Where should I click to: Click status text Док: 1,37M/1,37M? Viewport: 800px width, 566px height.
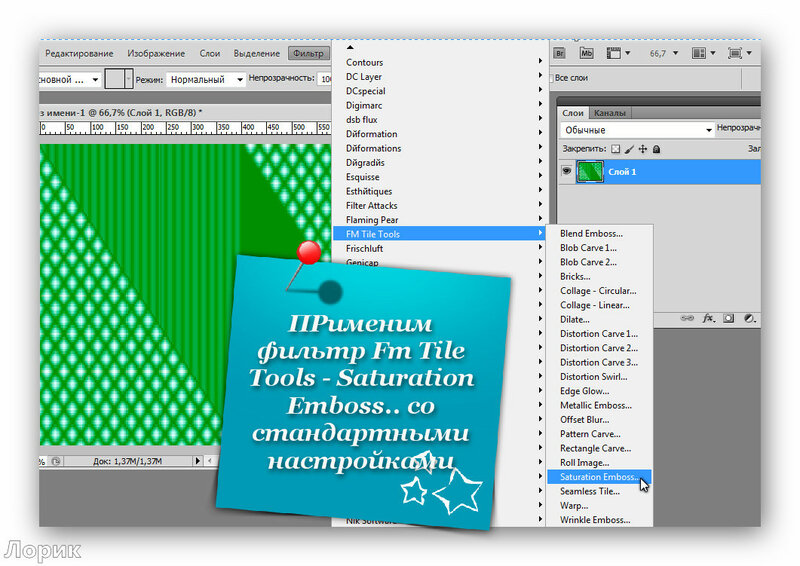coord(128,461)
